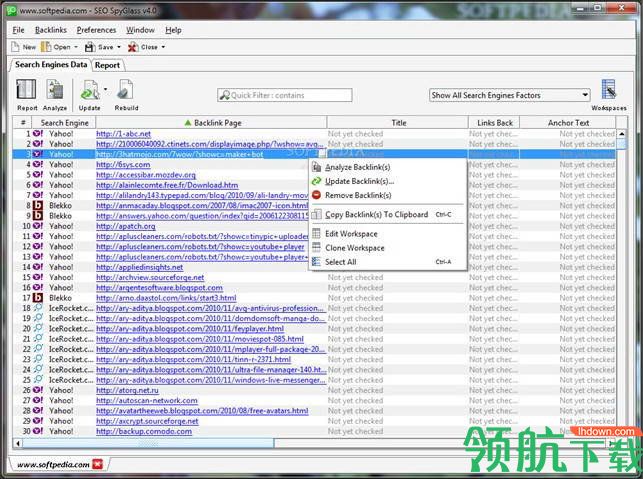The height and width of the screenshot is (479, 643).
Task: Click the Yahoo icon in row 1
Action: (x=38, y=134)
